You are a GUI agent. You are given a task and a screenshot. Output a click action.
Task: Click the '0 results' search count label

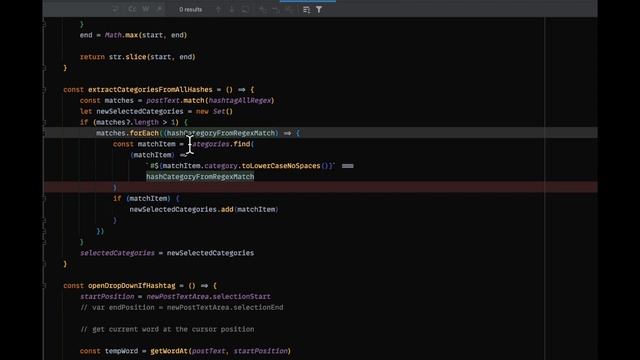(x=191, y=9)
